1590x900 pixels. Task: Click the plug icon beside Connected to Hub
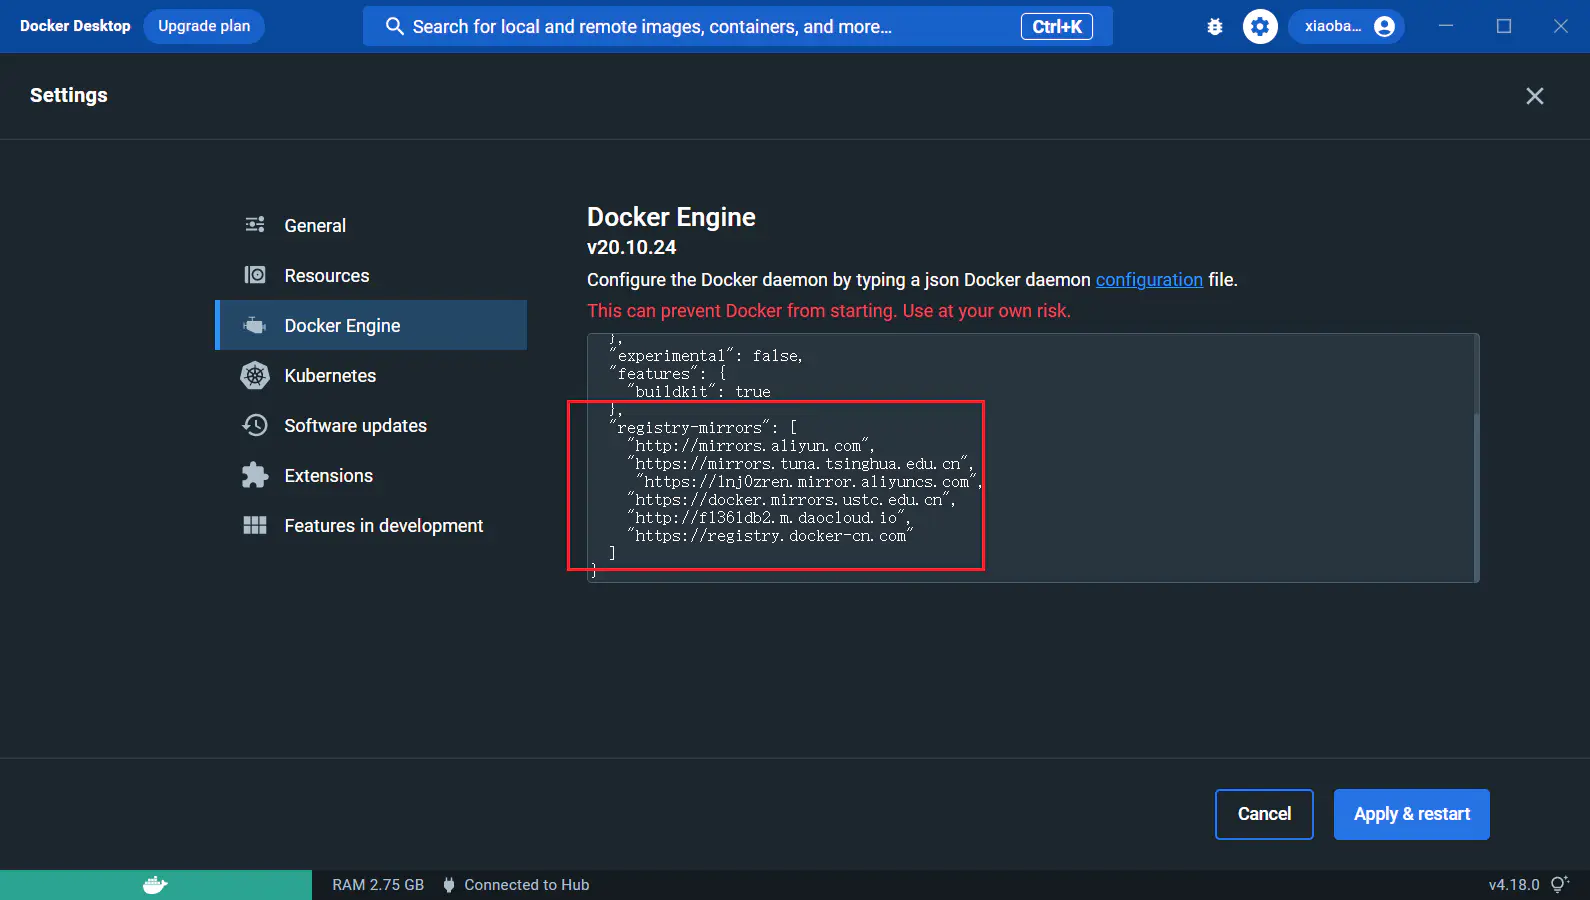[449, 885]
